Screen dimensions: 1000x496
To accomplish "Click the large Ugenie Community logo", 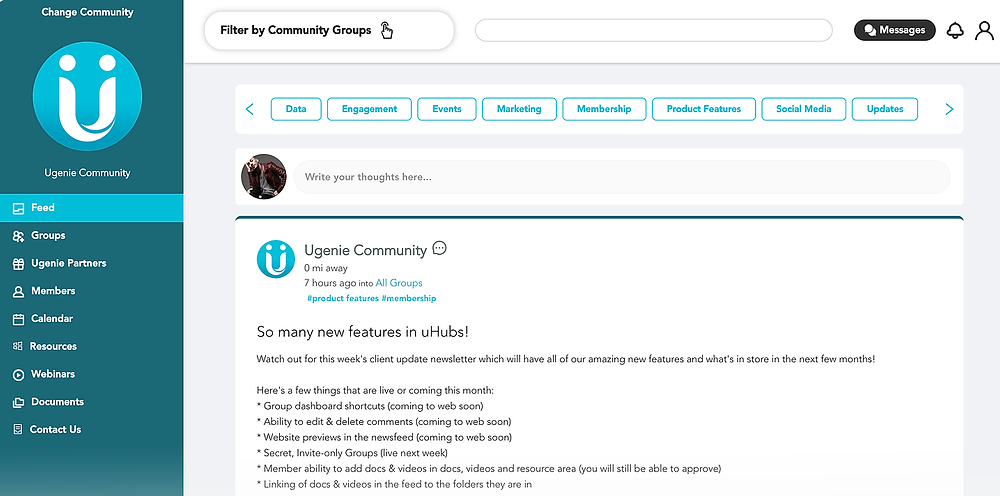I will [87, 96].
